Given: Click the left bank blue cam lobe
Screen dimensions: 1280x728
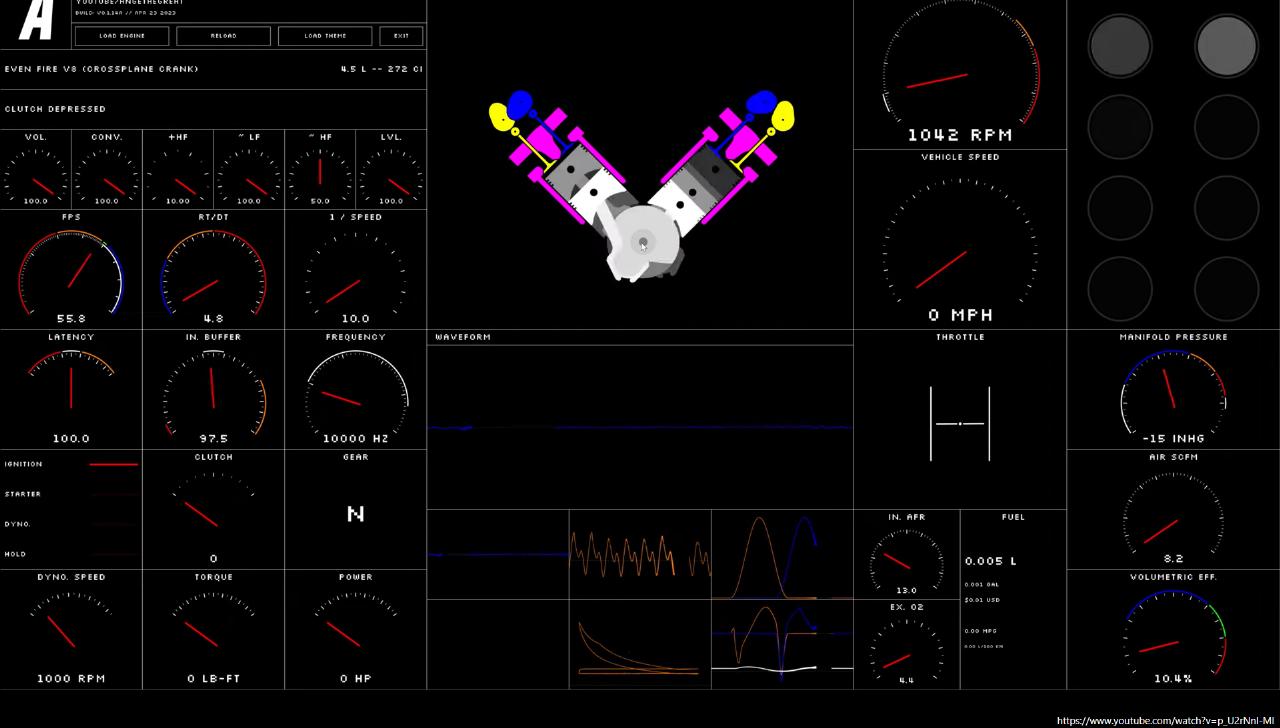Looking at the screenshot, I should (x=520, y=105).
